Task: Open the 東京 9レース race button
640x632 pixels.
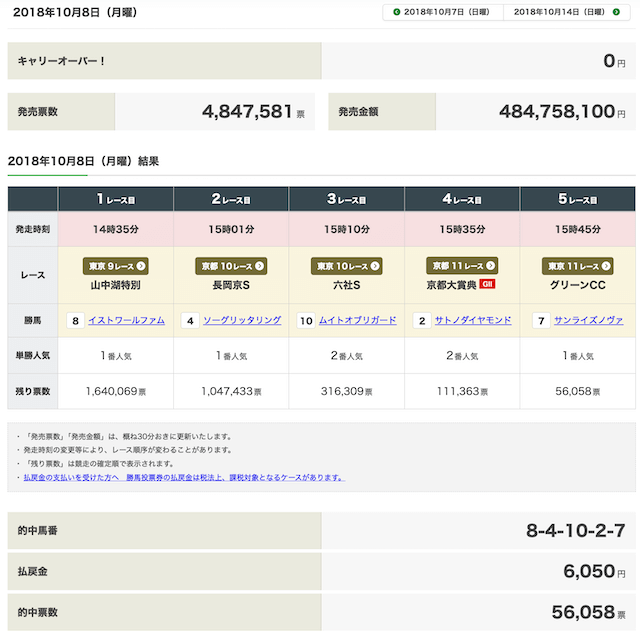Action: point(115,266)
